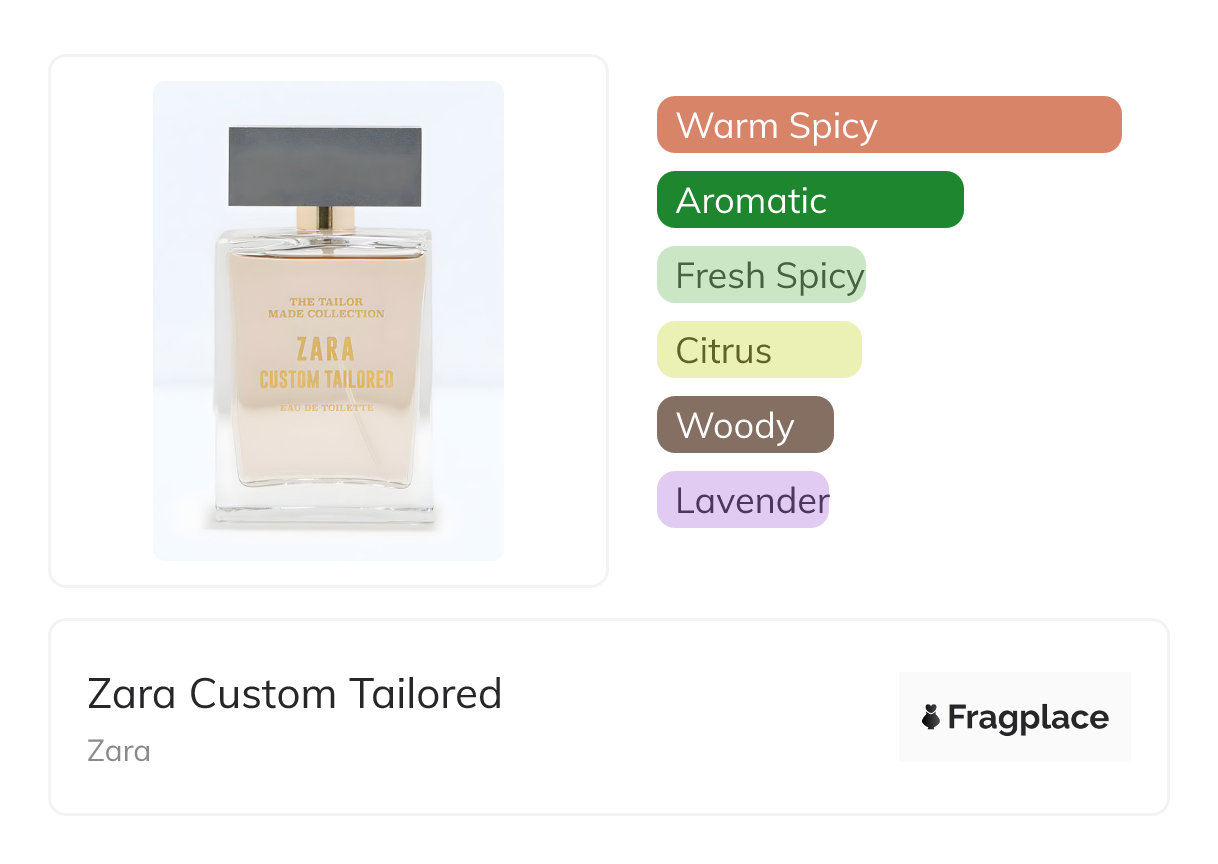This screenshot has height=864, width=1218.
Task: Pick the yellow Citrus accord bar
Action: 758,350
